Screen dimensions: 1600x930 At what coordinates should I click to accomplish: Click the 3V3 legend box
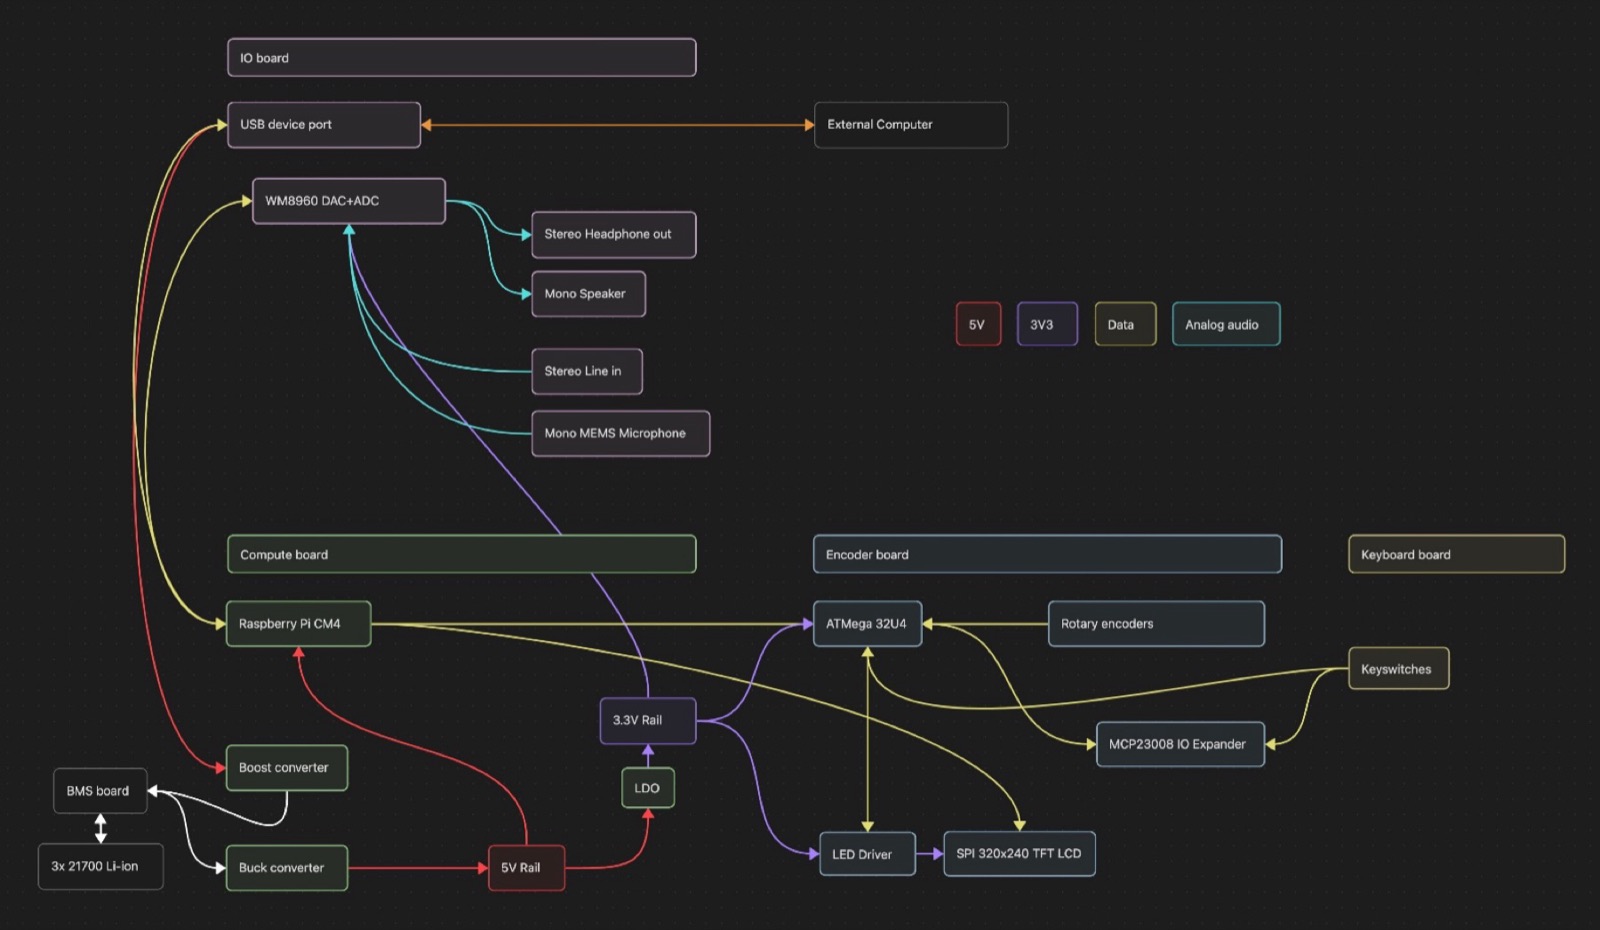click(x=1047, y=324)
